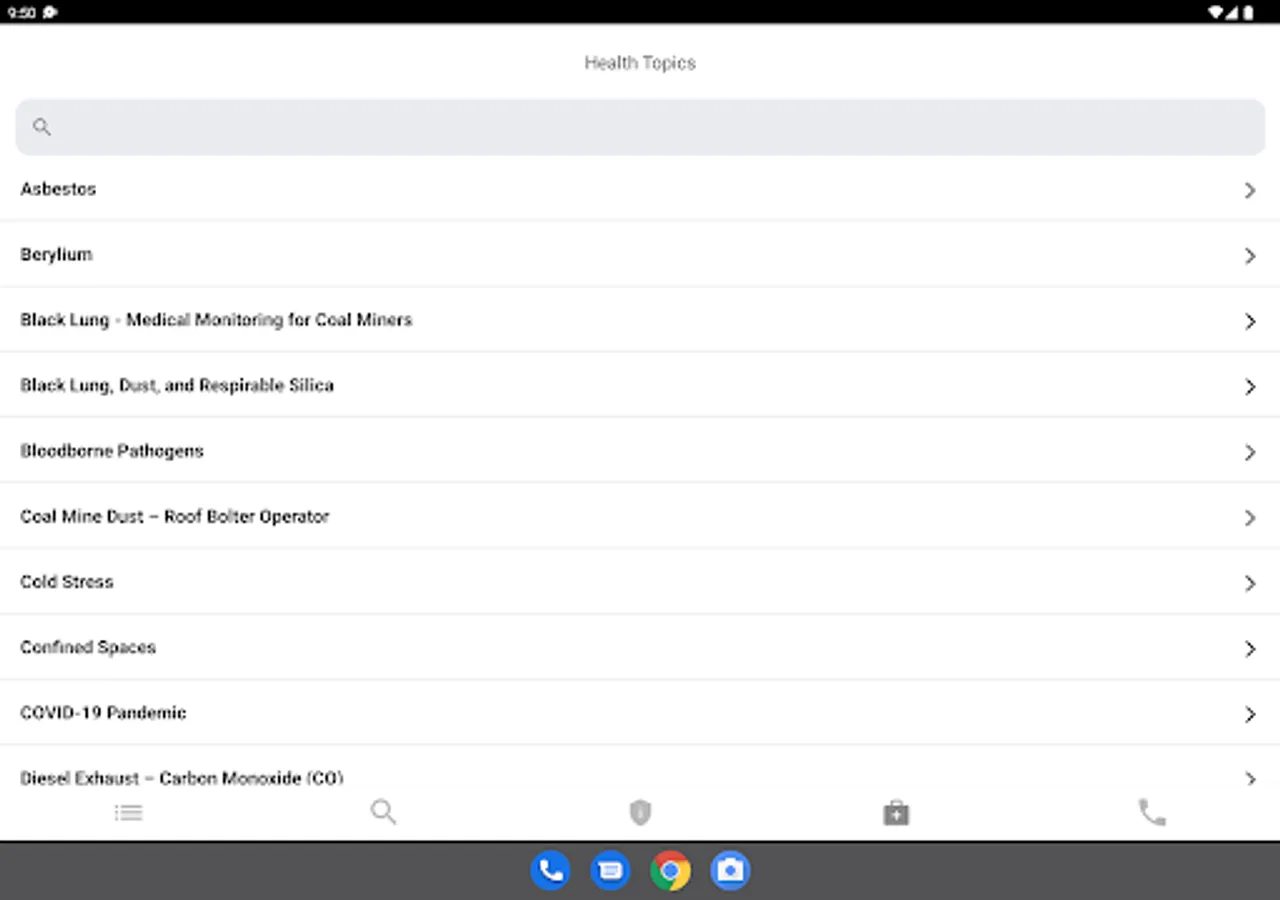
Task: Open the Bloodborne Pathogens topic
Action: pos(640,451)
